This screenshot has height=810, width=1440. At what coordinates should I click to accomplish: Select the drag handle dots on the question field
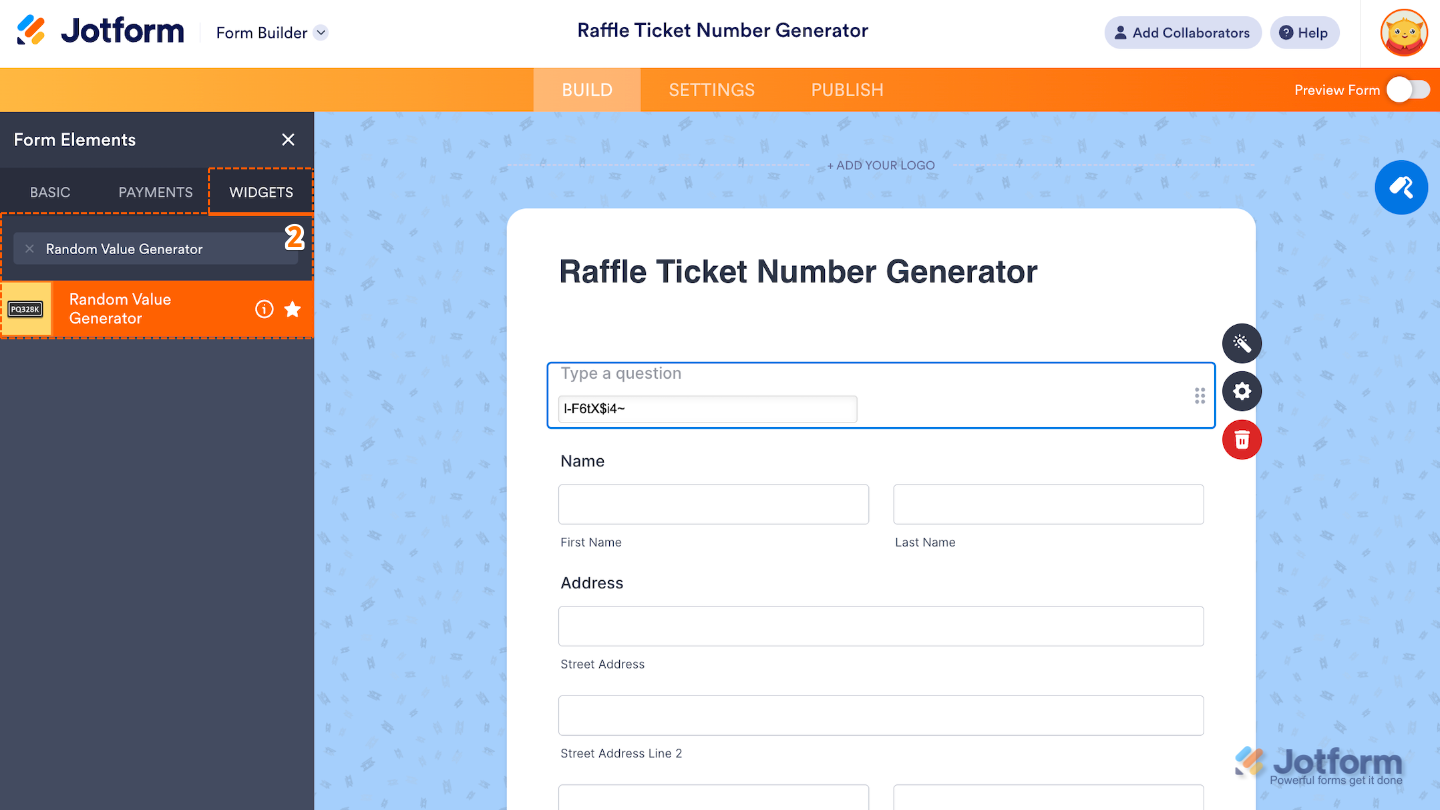1199,395
